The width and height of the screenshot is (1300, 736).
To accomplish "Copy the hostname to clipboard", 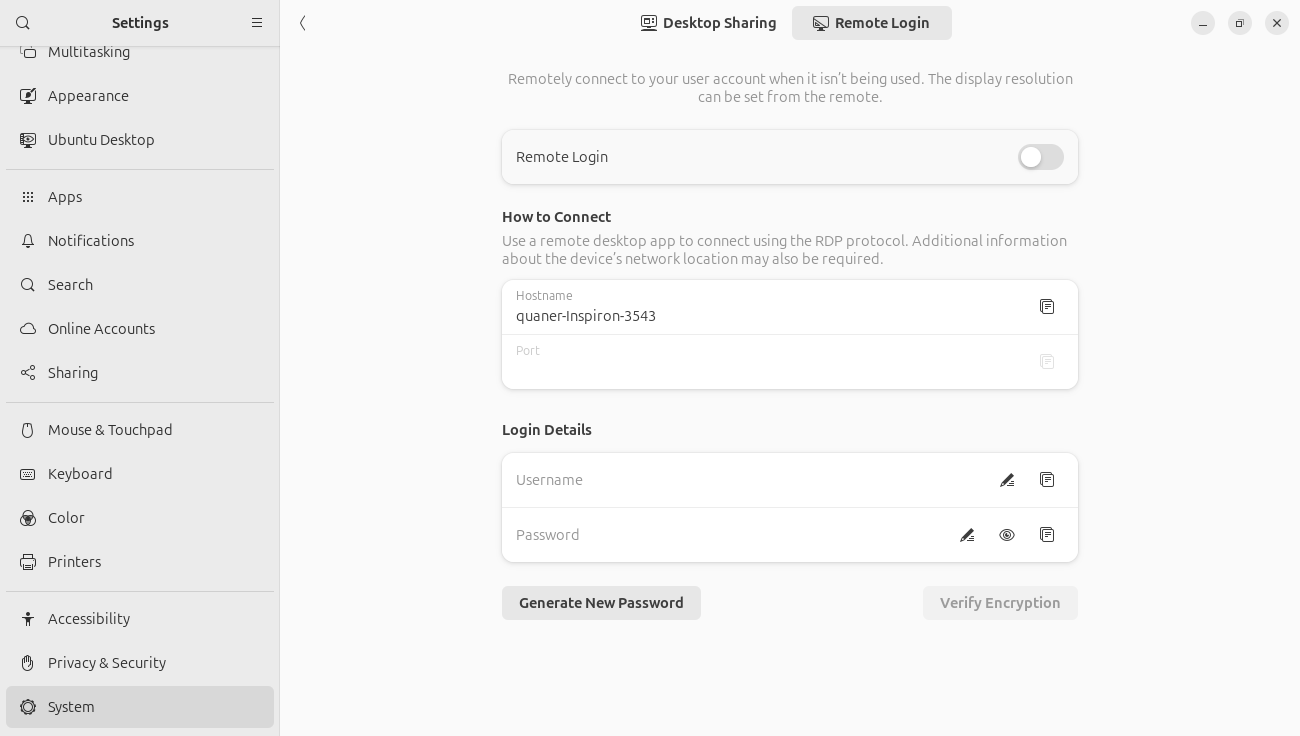I will [x=1047, y=307].
